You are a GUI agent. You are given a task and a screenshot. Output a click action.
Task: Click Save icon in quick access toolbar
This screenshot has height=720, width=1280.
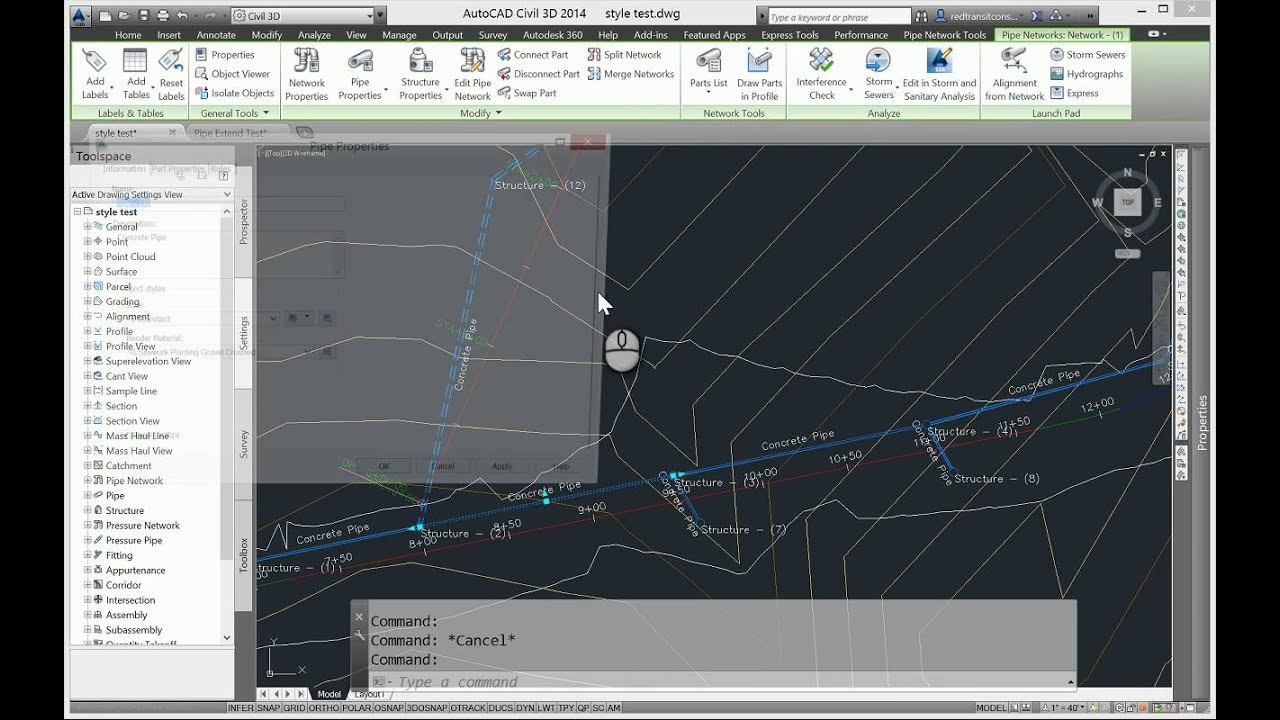[x=143, y=16]
